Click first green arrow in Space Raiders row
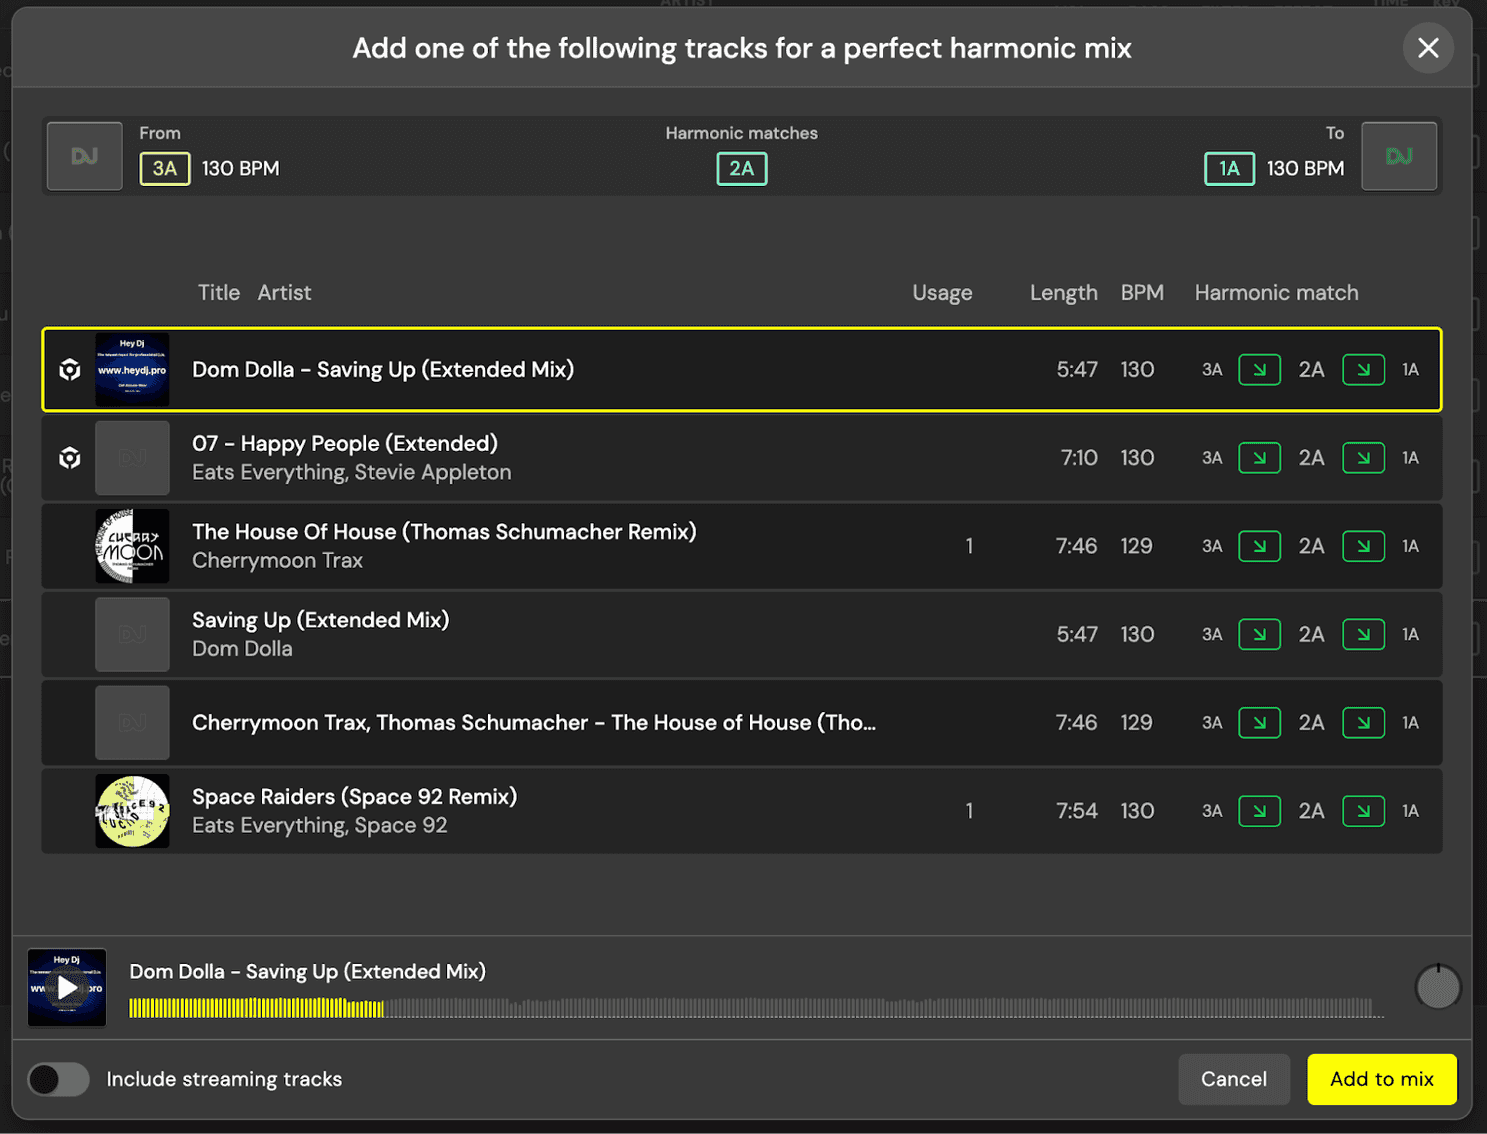 pos(1259,811)
